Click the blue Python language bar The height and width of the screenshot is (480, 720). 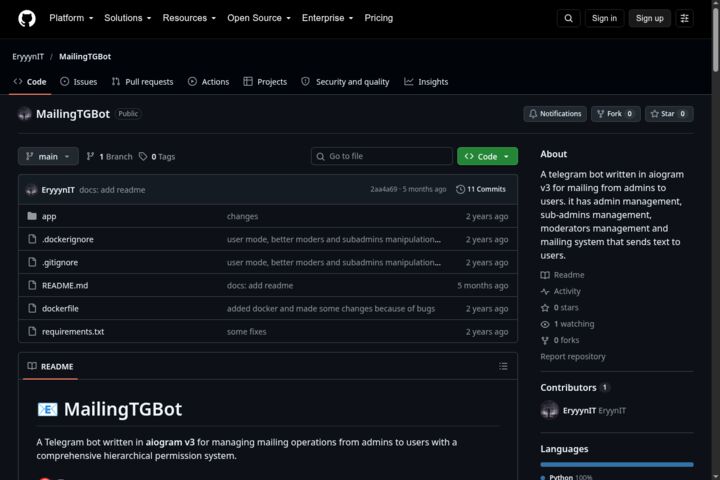coord(617,464)
